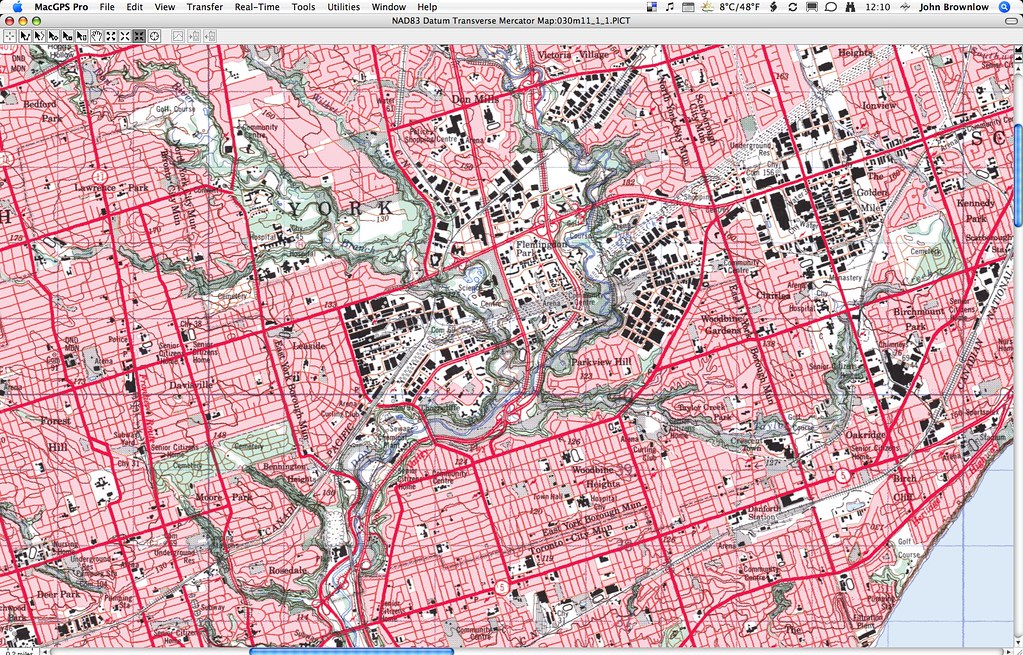Select the hand pan tool
This screenshot has width=1023, height=655.
pos(97,35)
